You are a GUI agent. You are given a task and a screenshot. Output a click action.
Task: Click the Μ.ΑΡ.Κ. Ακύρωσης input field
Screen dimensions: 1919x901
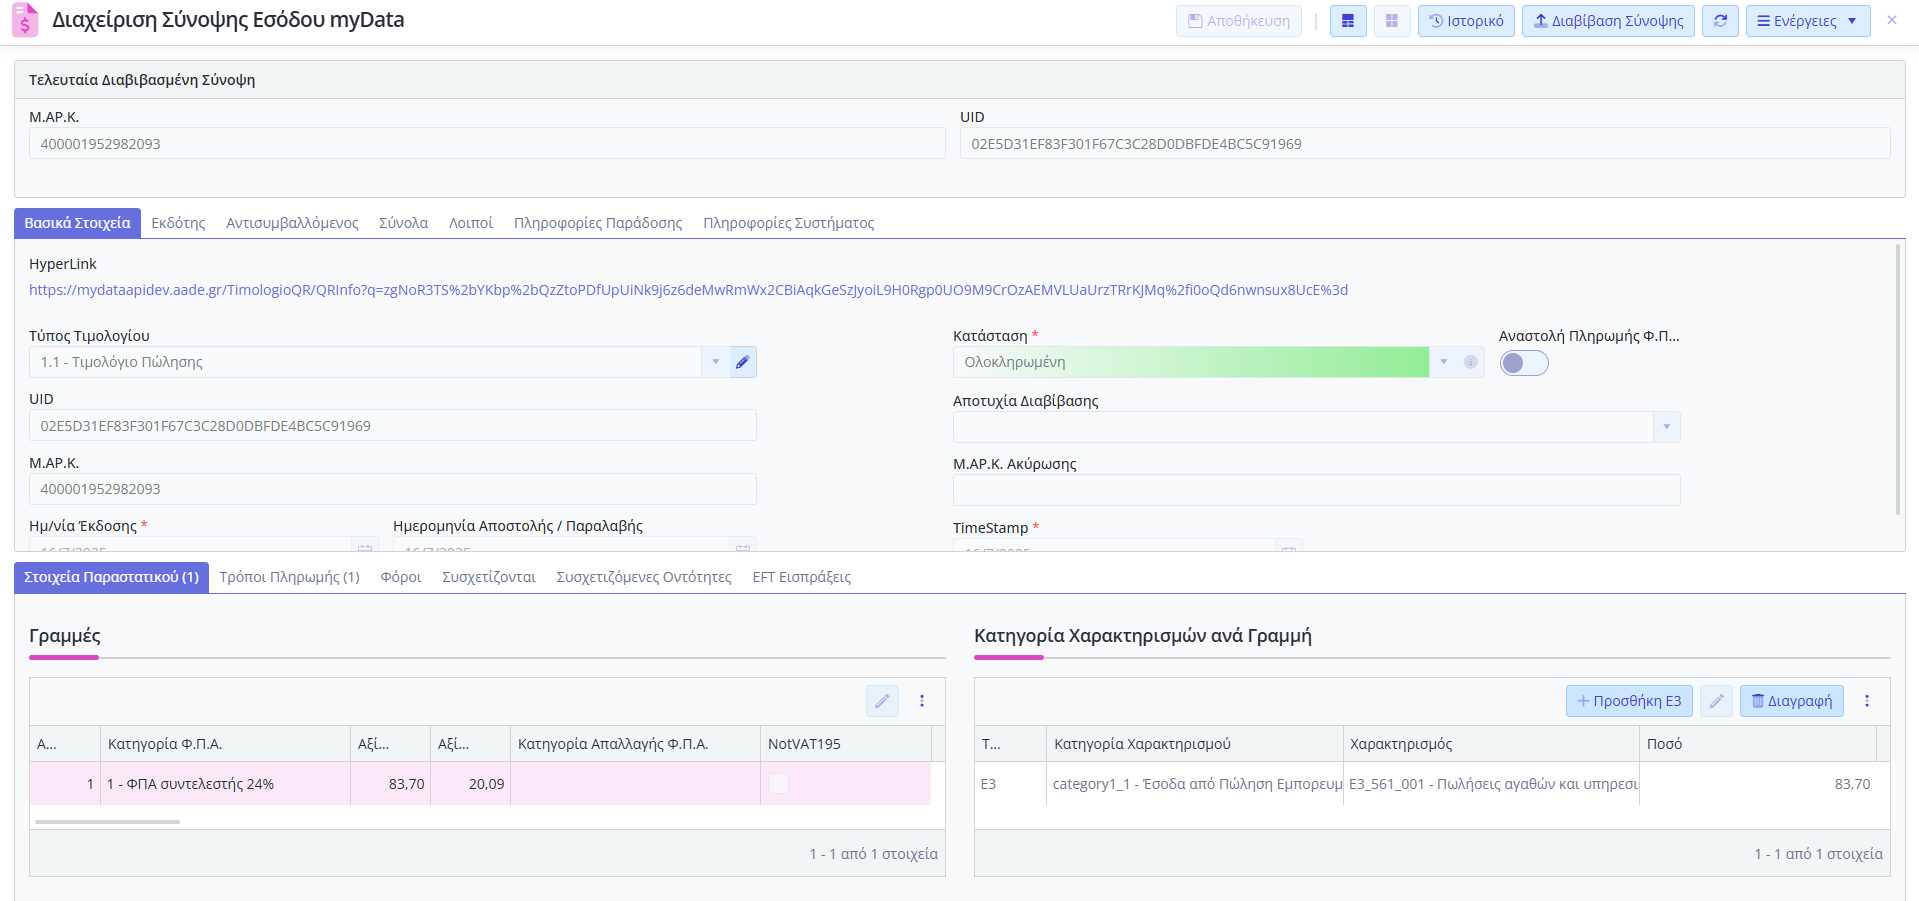pyautogui.click(x=1315, y=490)
